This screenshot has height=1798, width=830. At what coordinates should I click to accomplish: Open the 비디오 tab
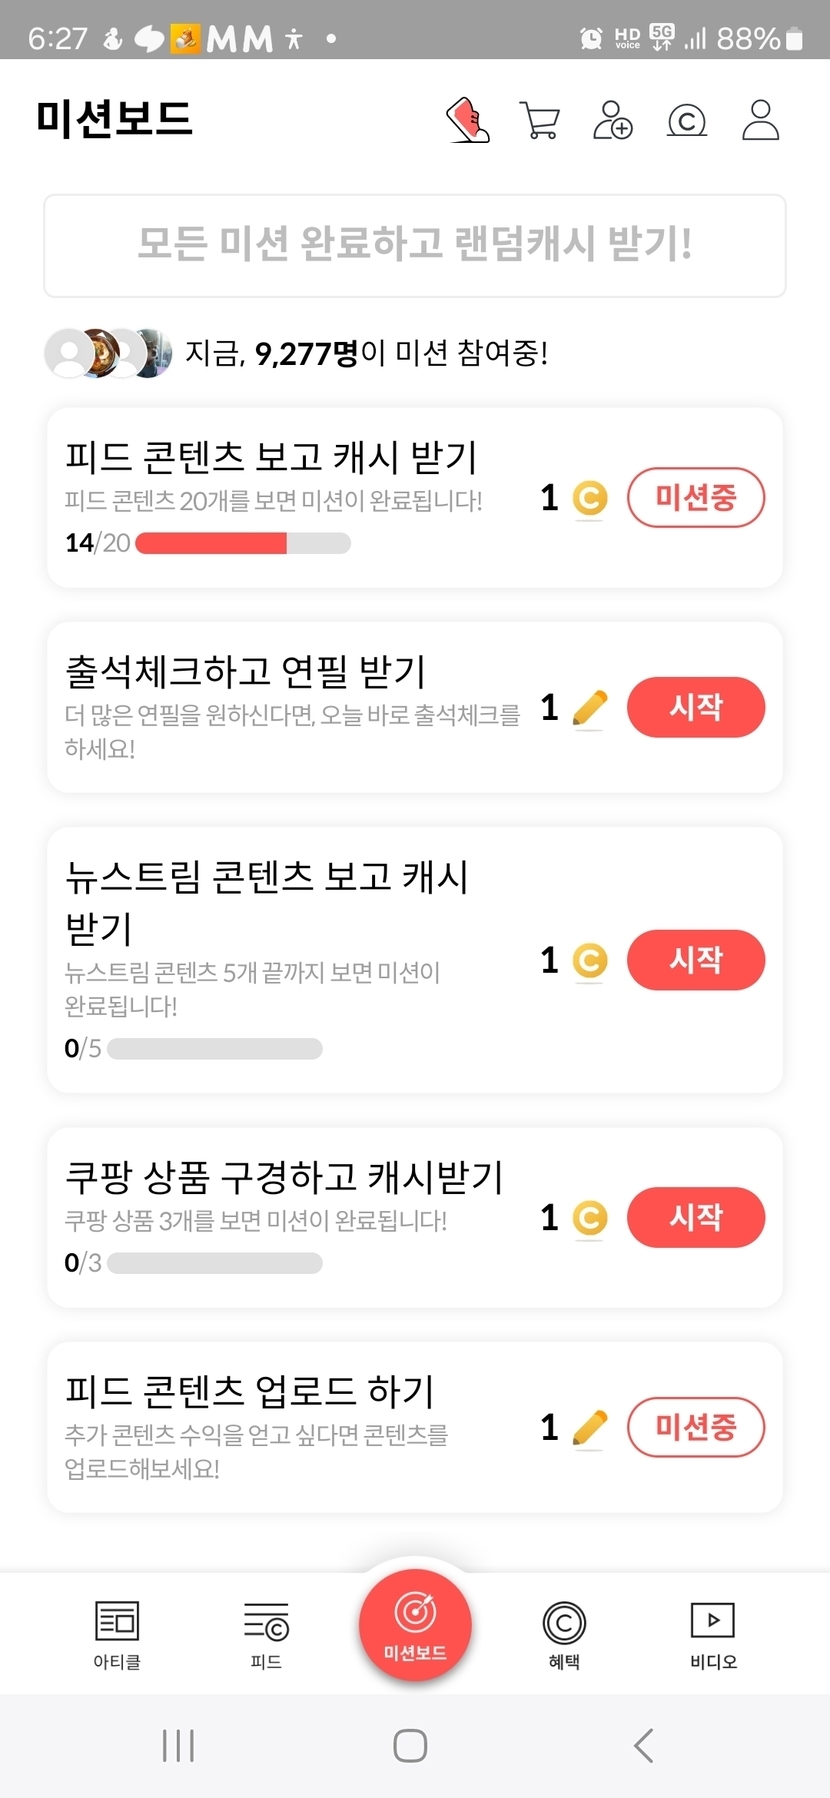tap(713, 1633)
